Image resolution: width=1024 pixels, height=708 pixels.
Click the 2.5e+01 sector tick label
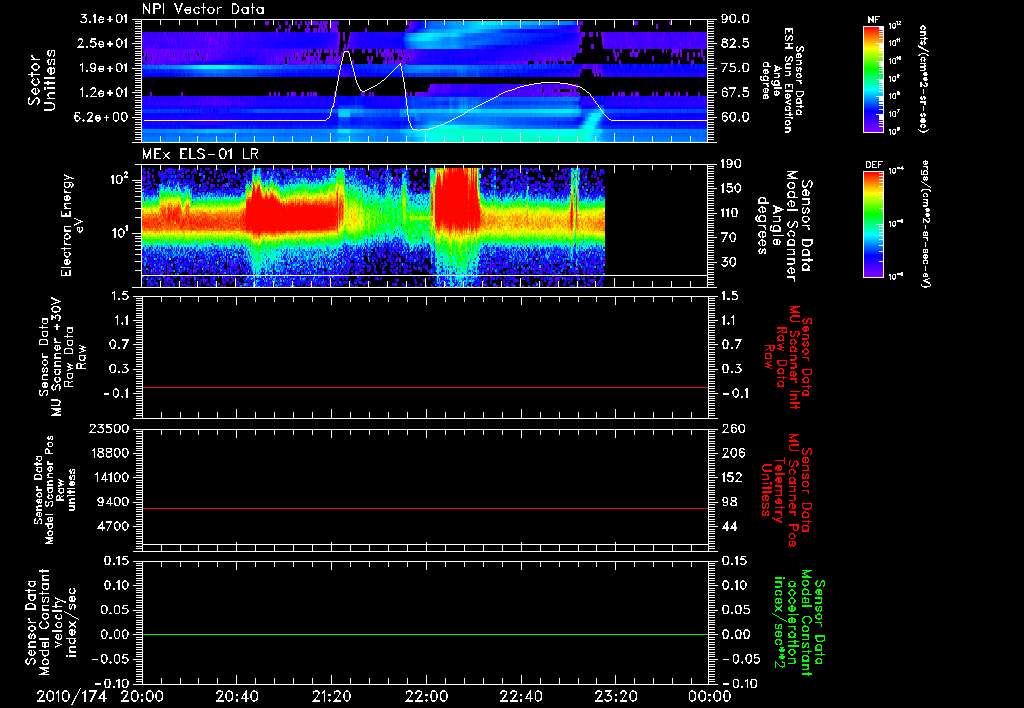click(x=104, y=43)
